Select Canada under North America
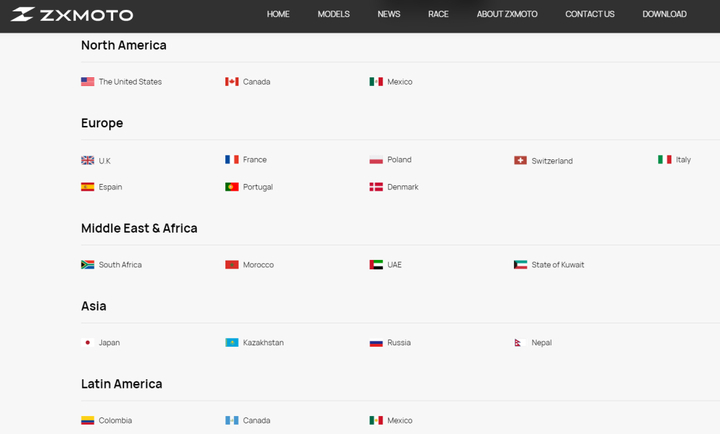This screenshot has width=720, height=434. [x=257, y=82]
